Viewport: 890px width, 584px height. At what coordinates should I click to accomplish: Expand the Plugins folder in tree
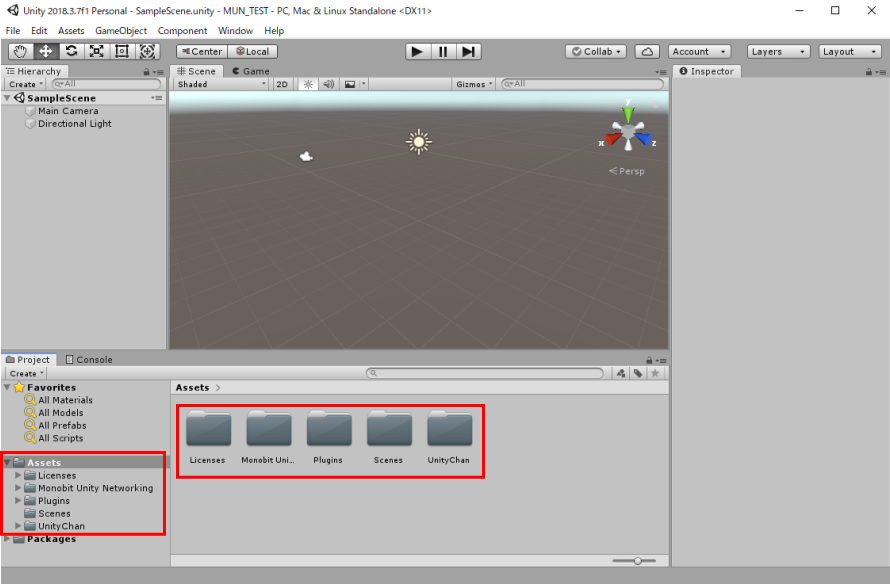click(x=18, y=501)
